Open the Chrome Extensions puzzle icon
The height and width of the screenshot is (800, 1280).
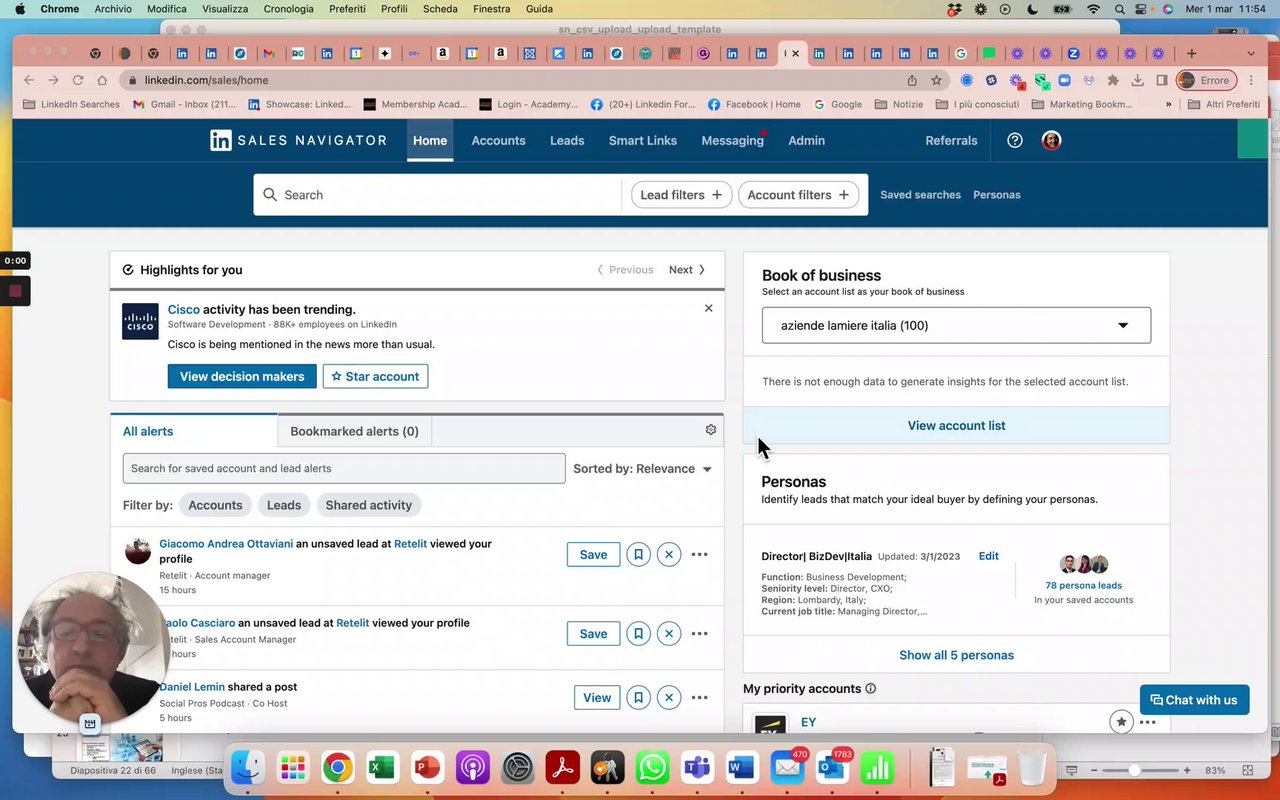1113,80
